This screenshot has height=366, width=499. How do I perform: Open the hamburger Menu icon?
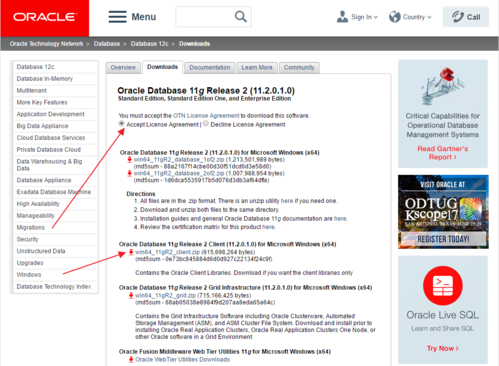point(117,17)
